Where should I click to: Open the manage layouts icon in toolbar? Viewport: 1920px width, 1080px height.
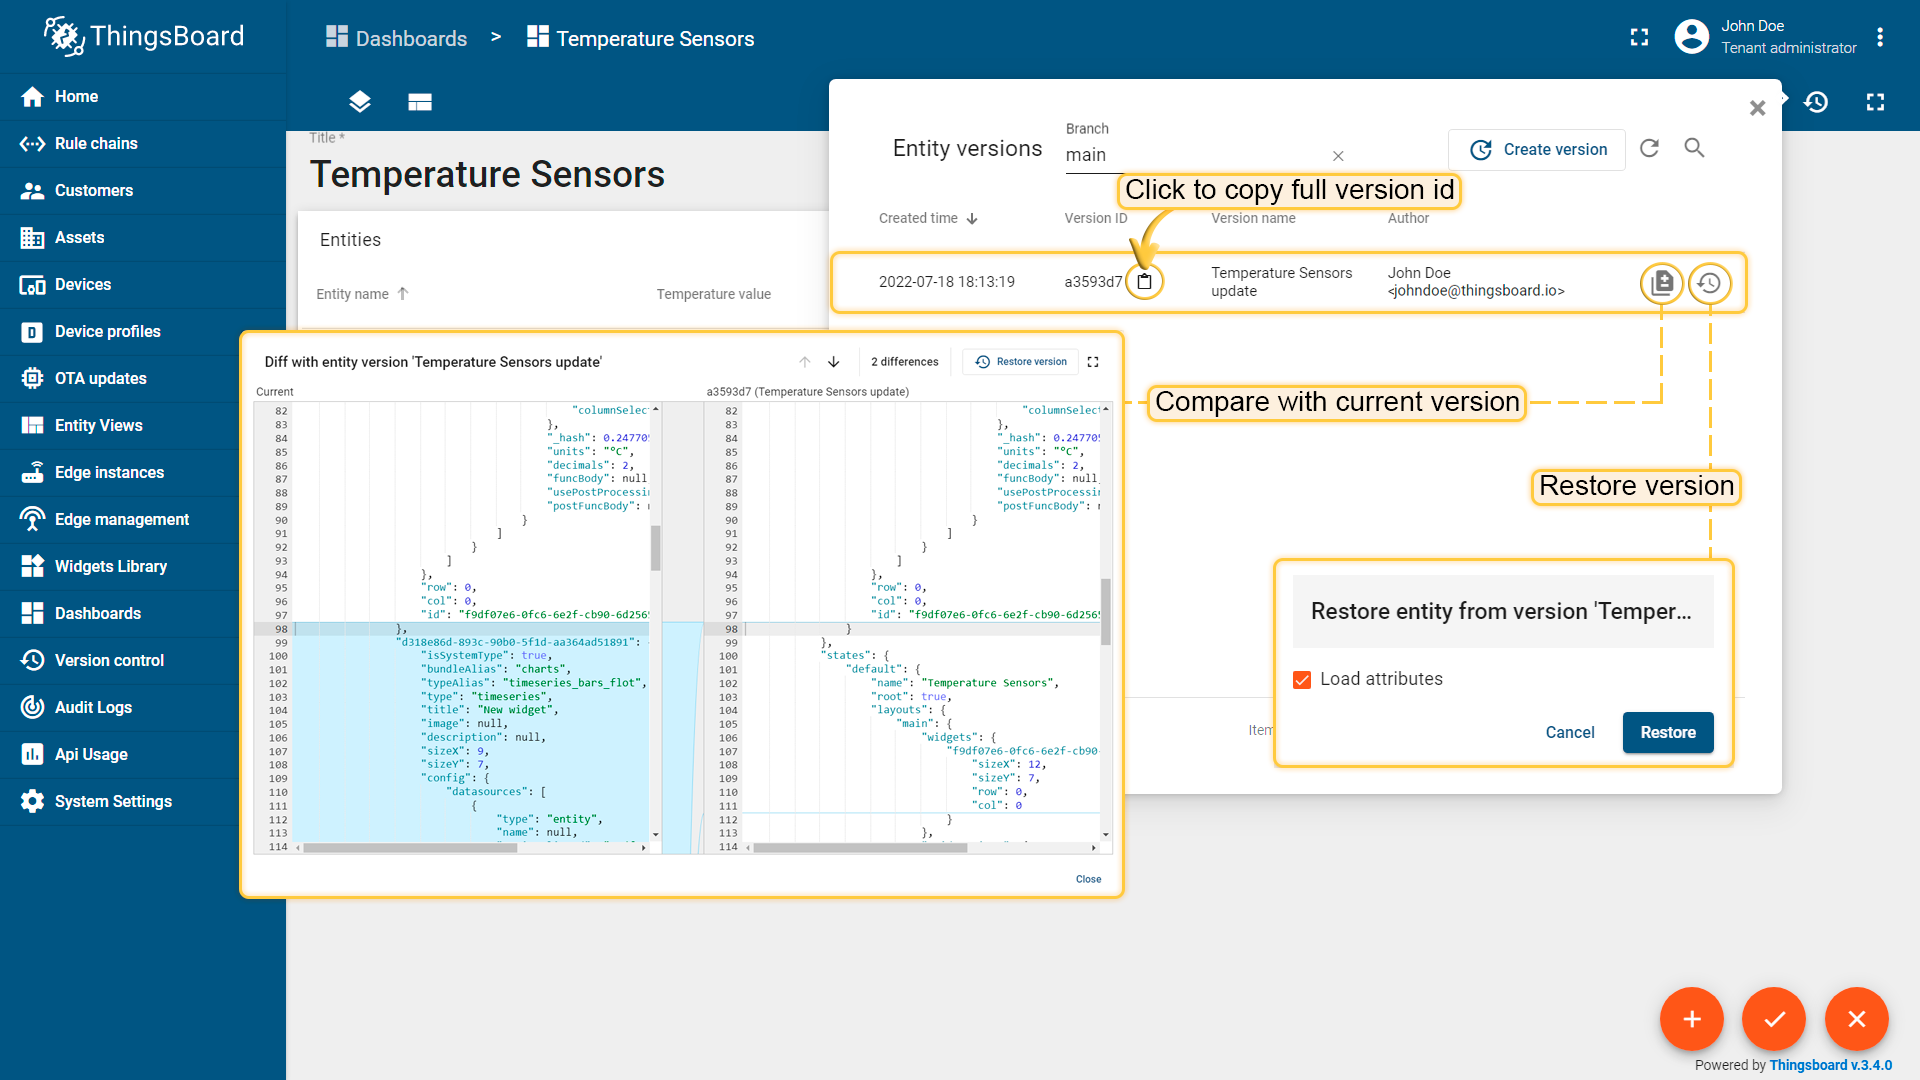420,102
